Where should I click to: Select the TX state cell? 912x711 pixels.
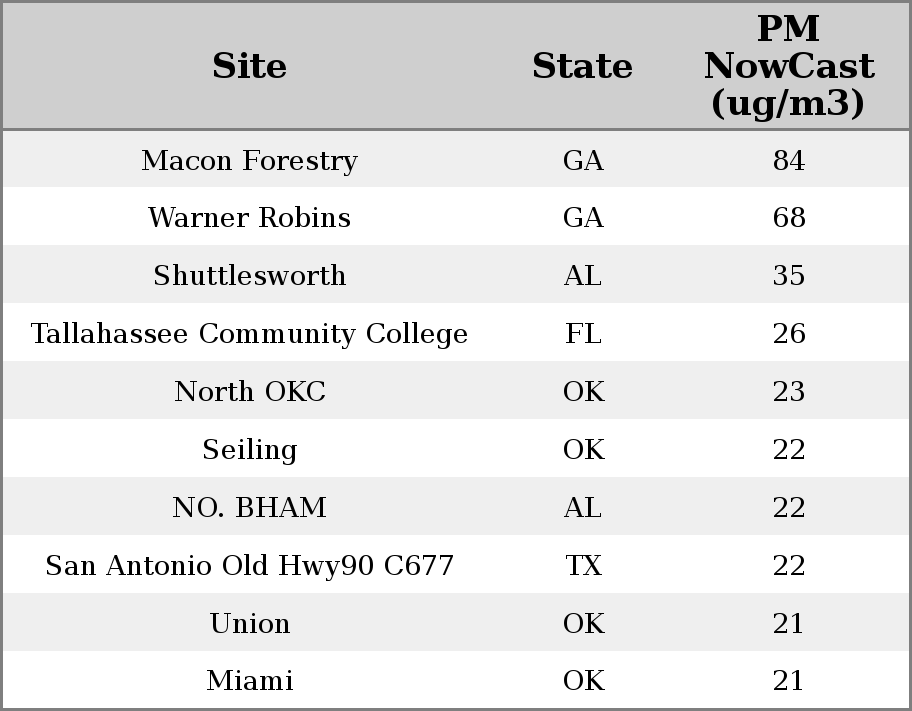pos(582,566)
